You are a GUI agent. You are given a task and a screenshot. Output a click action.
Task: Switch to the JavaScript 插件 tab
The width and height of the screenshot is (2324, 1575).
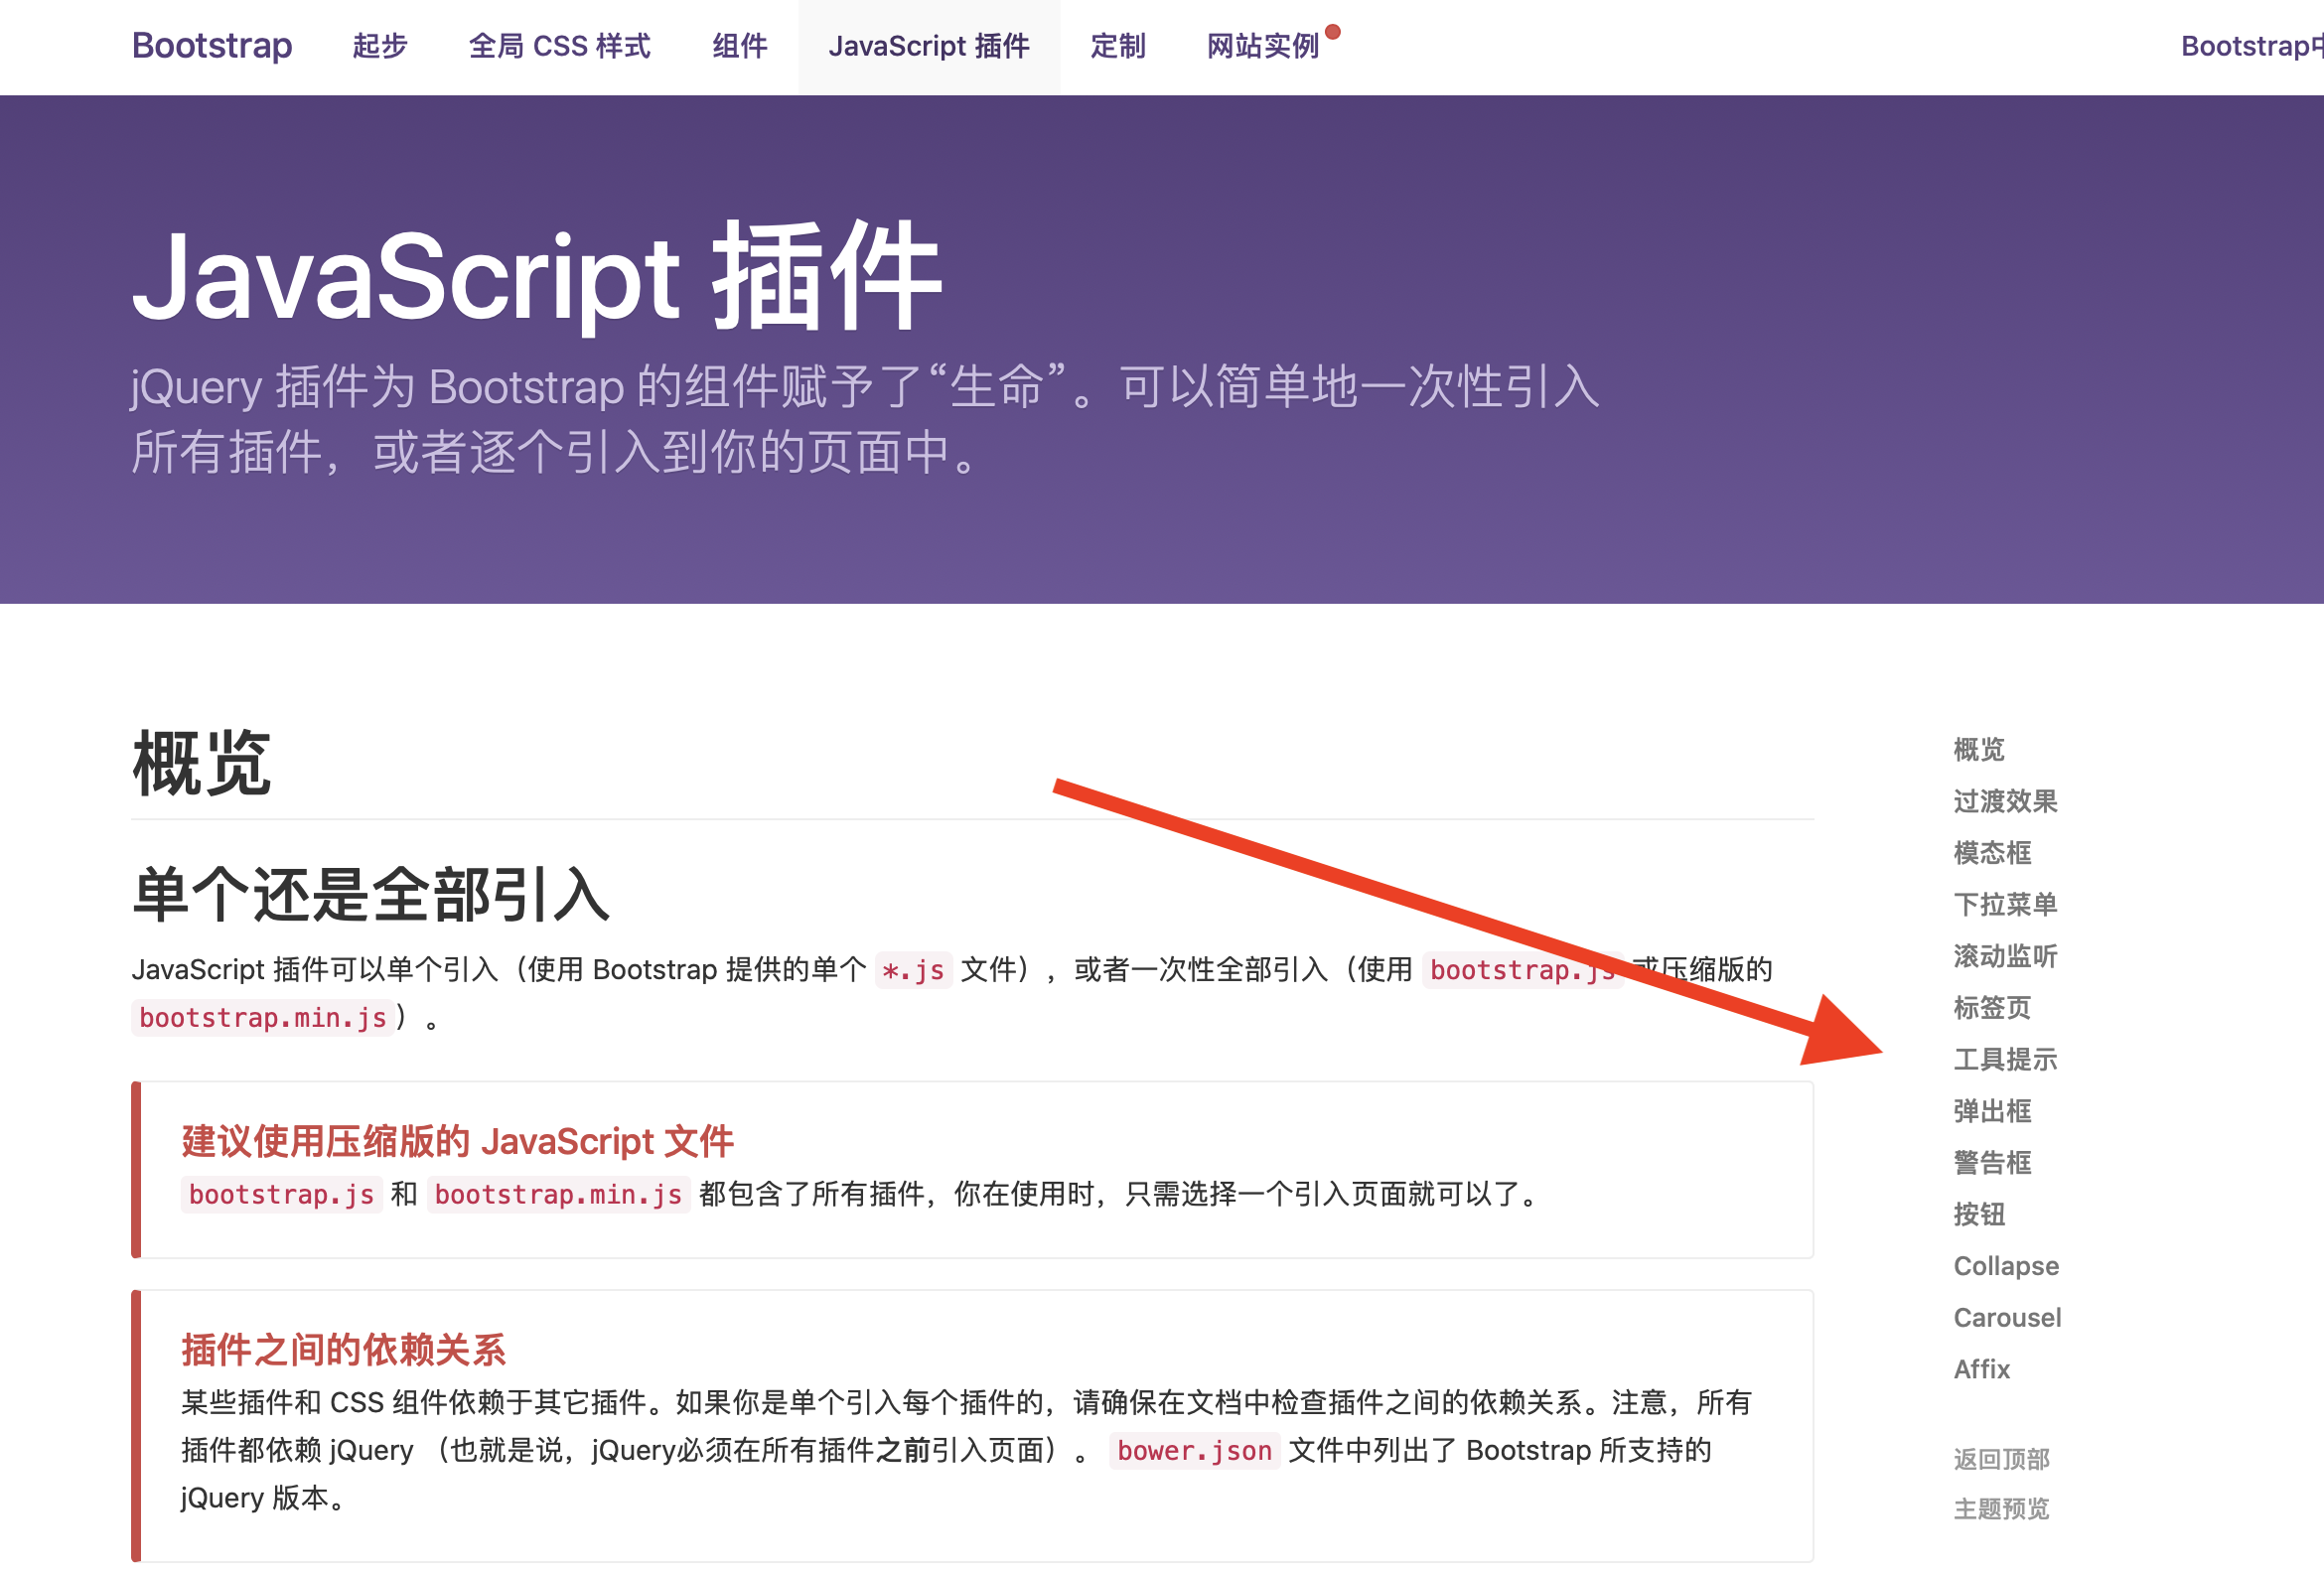click(928, 46)
